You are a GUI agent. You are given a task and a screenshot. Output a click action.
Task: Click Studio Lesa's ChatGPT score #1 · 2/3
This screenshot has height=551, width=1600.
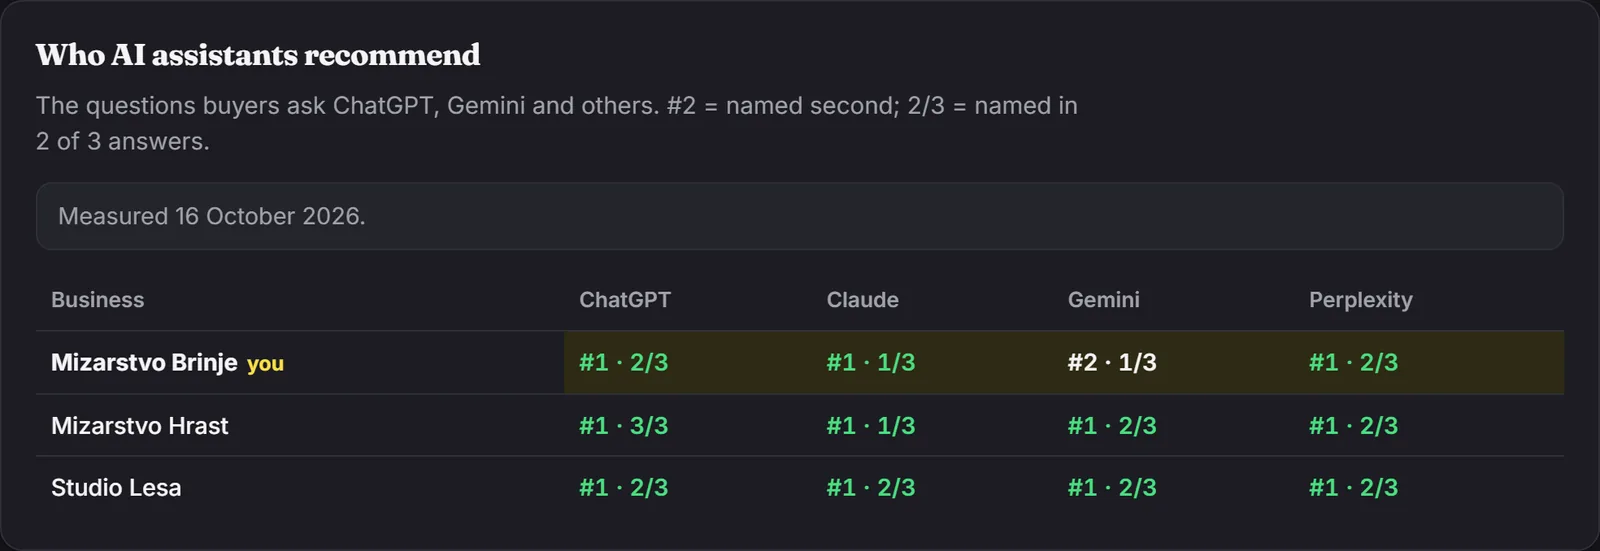(624, 488)
